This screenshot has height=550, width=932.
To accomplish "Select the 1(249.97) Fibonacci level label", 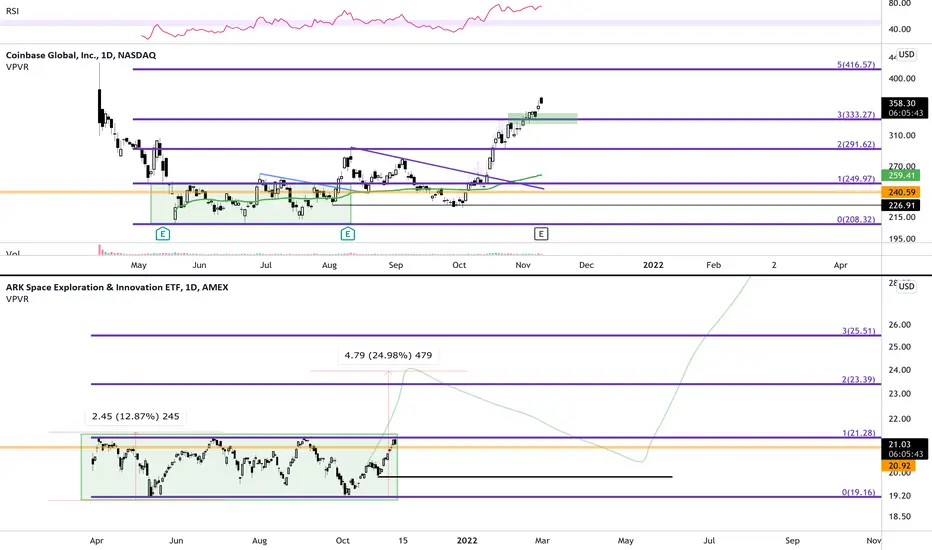I will (x=856, y=178).
